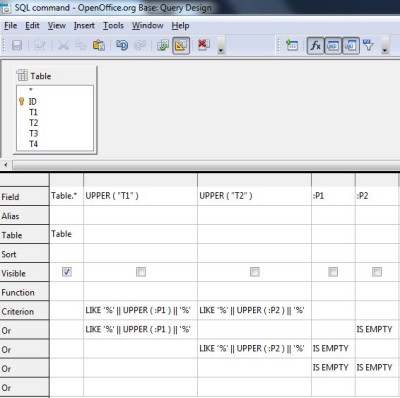Open the View menu
The width and height of the screenshot is (400, 398).
(57, 26)
